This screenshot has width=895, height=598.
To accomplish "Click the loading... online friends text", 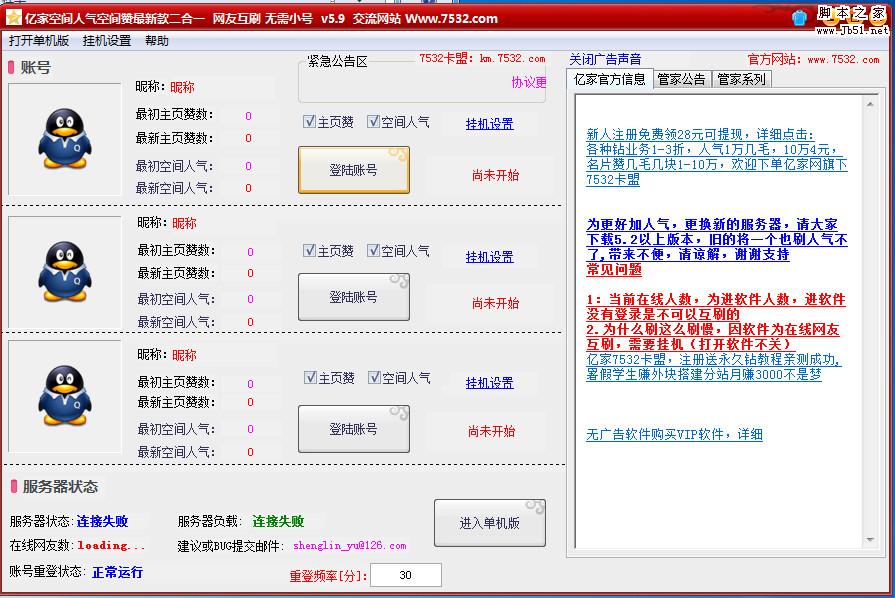I will [x=111, y=546].
